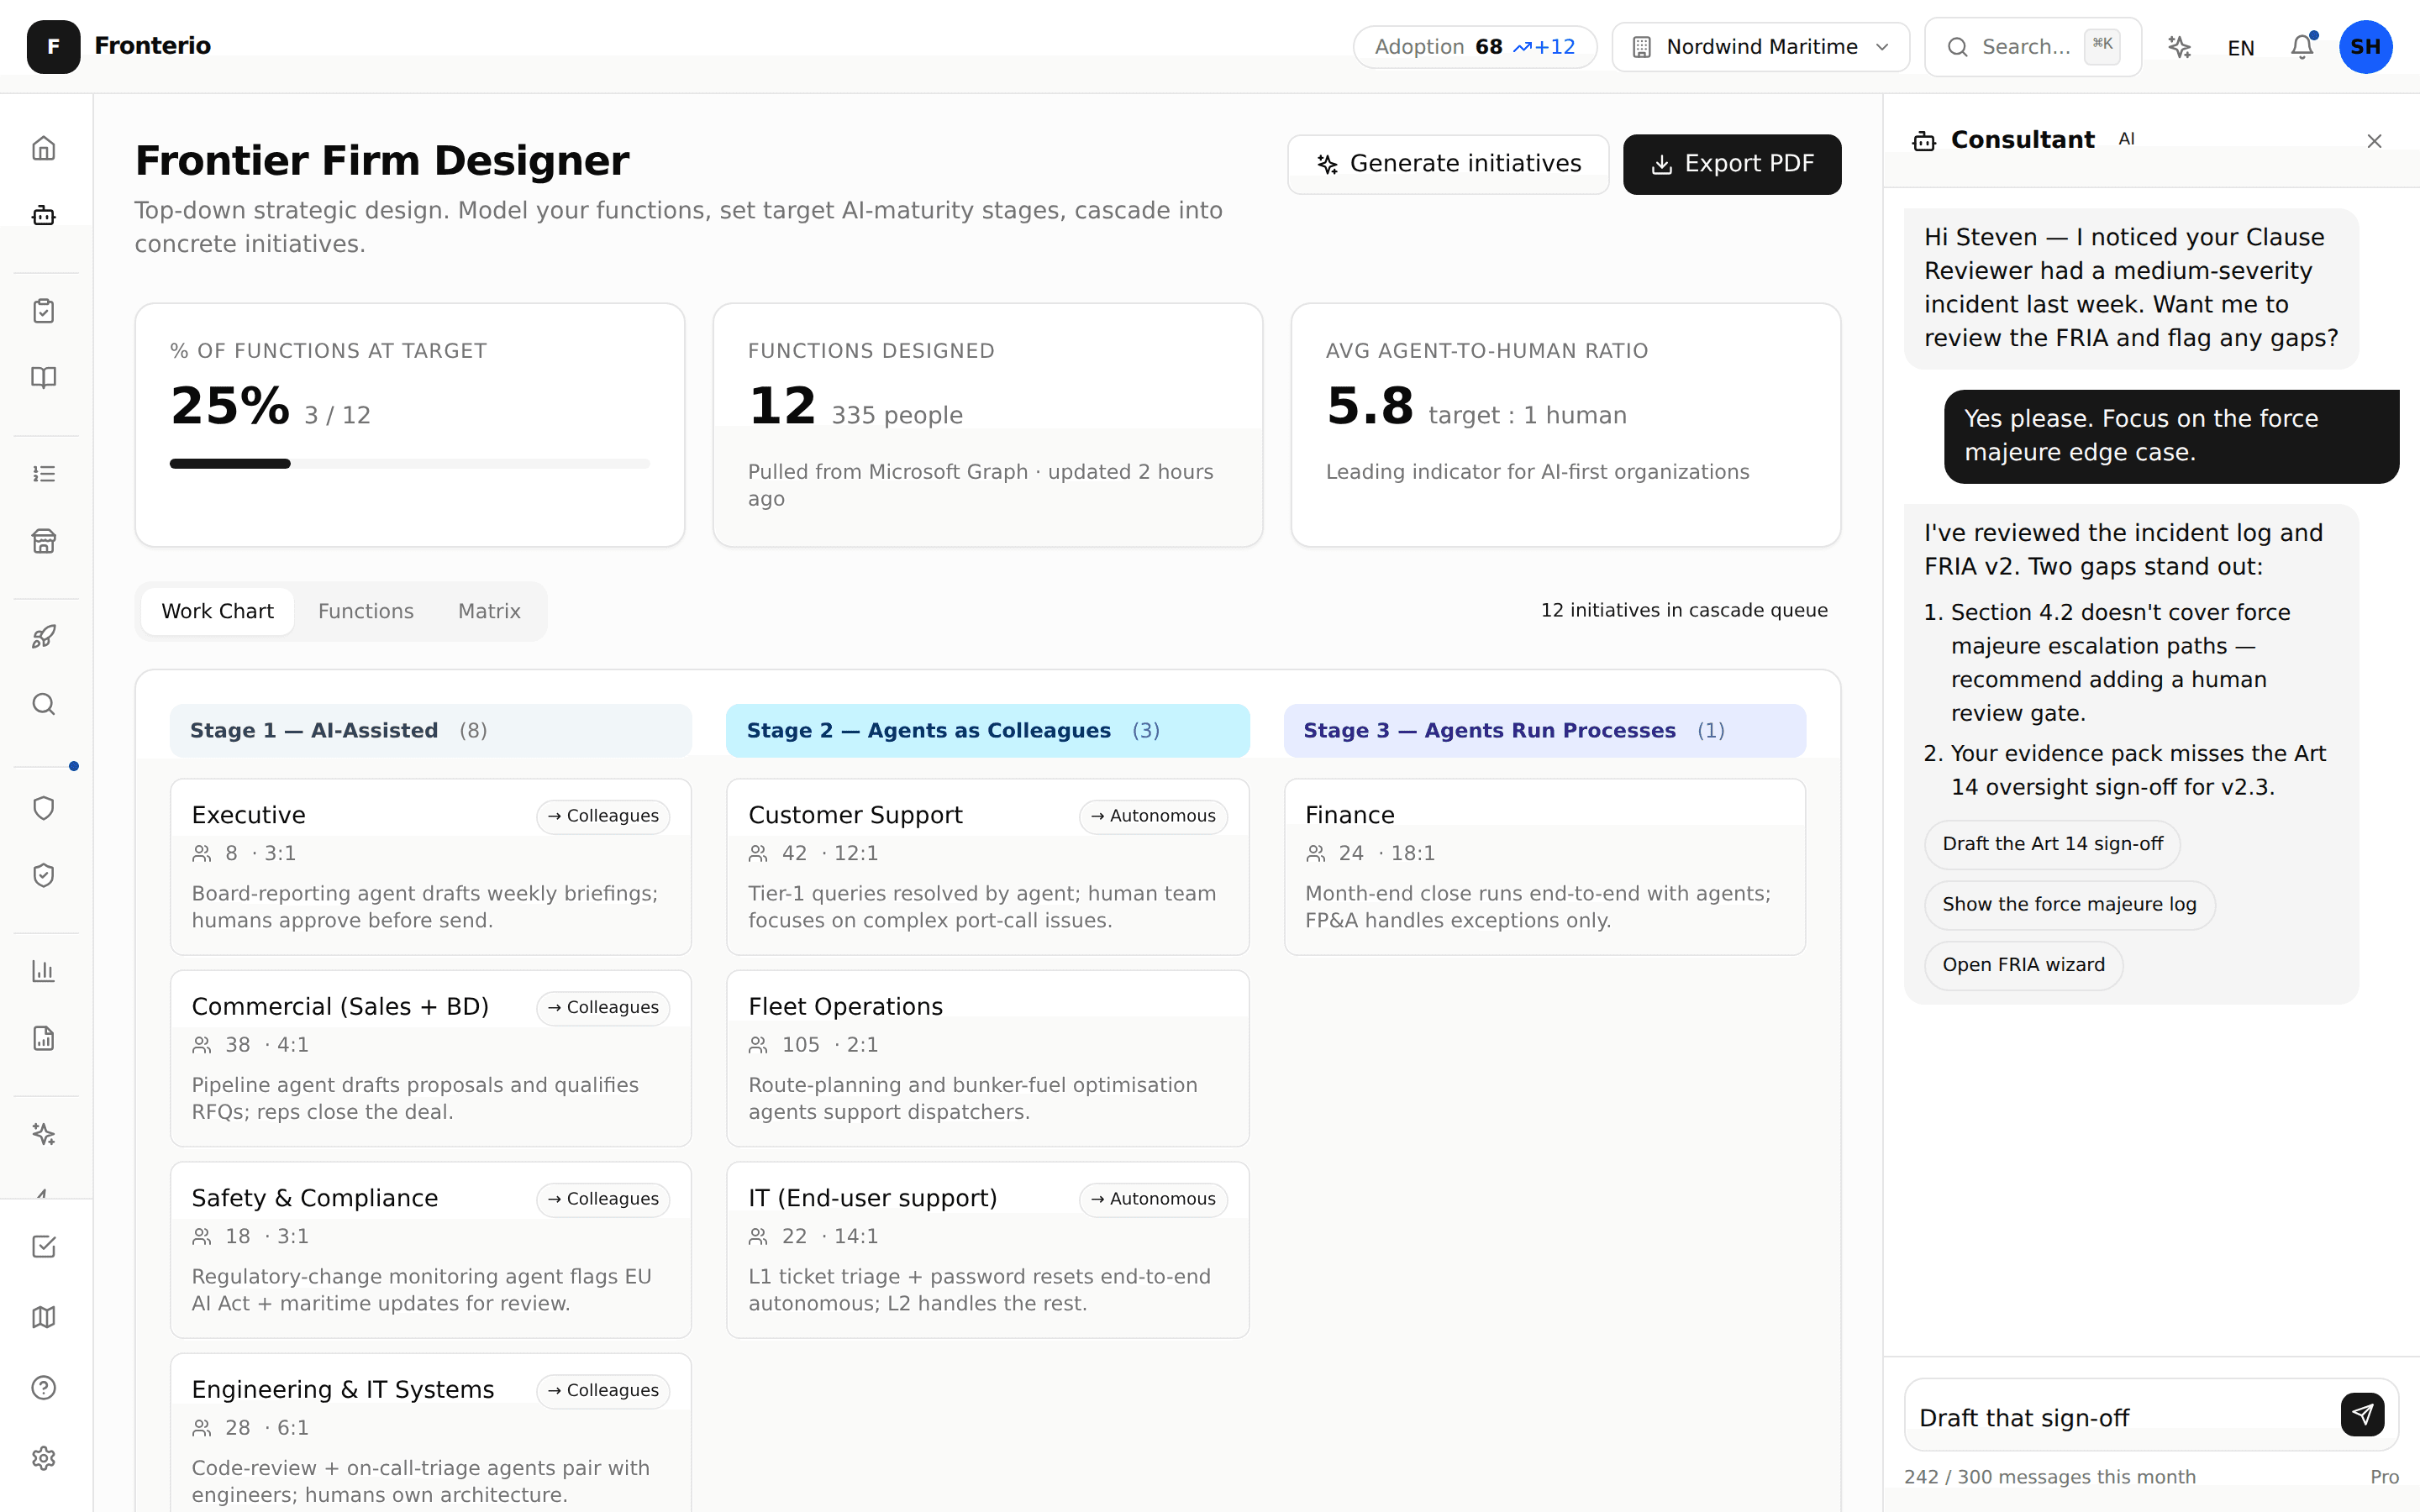Click the Fronterio F logo
The image size is (2420, 1512).
[53, 47]
